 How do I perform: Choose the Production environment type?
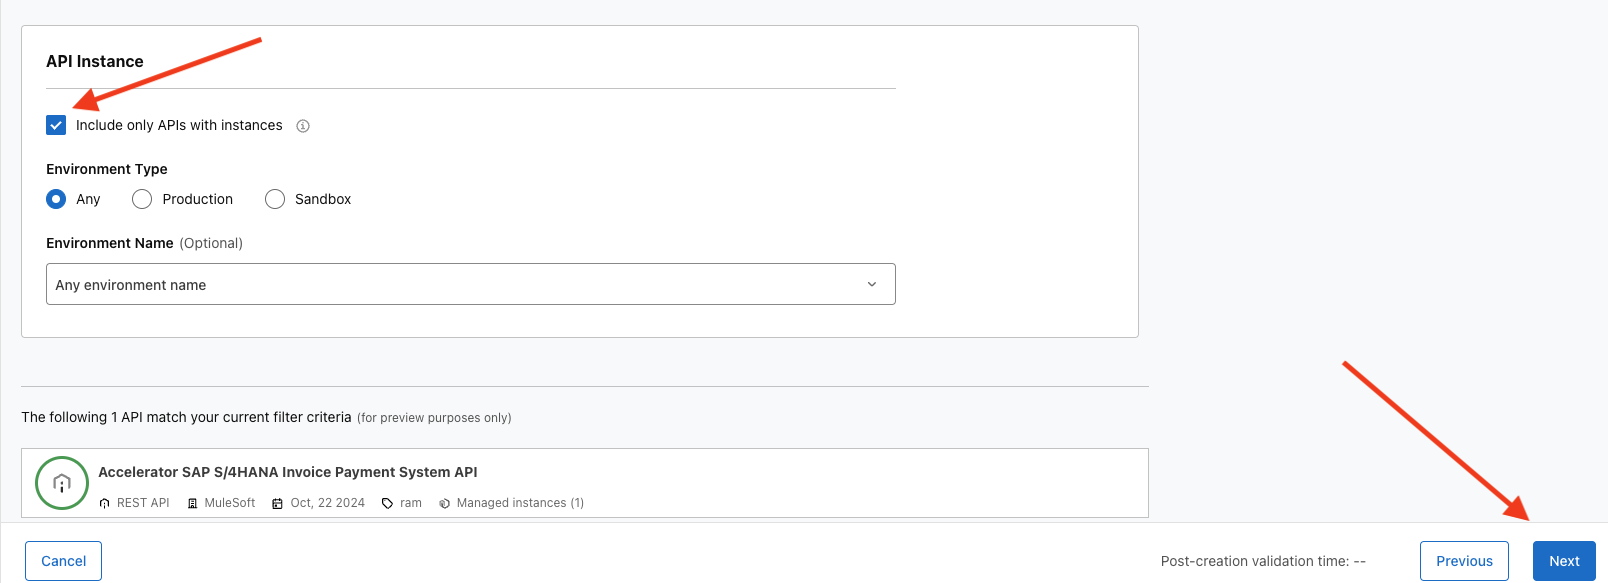[142, 199]
